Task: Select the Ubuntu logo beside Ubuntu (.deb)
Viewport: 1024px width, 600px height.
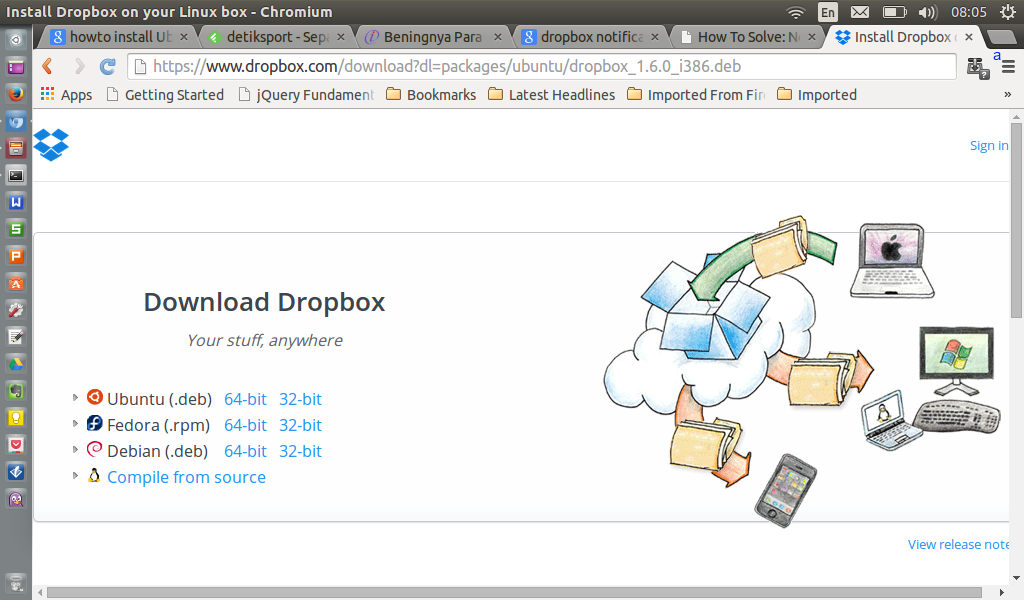Action: click(94, 396)
